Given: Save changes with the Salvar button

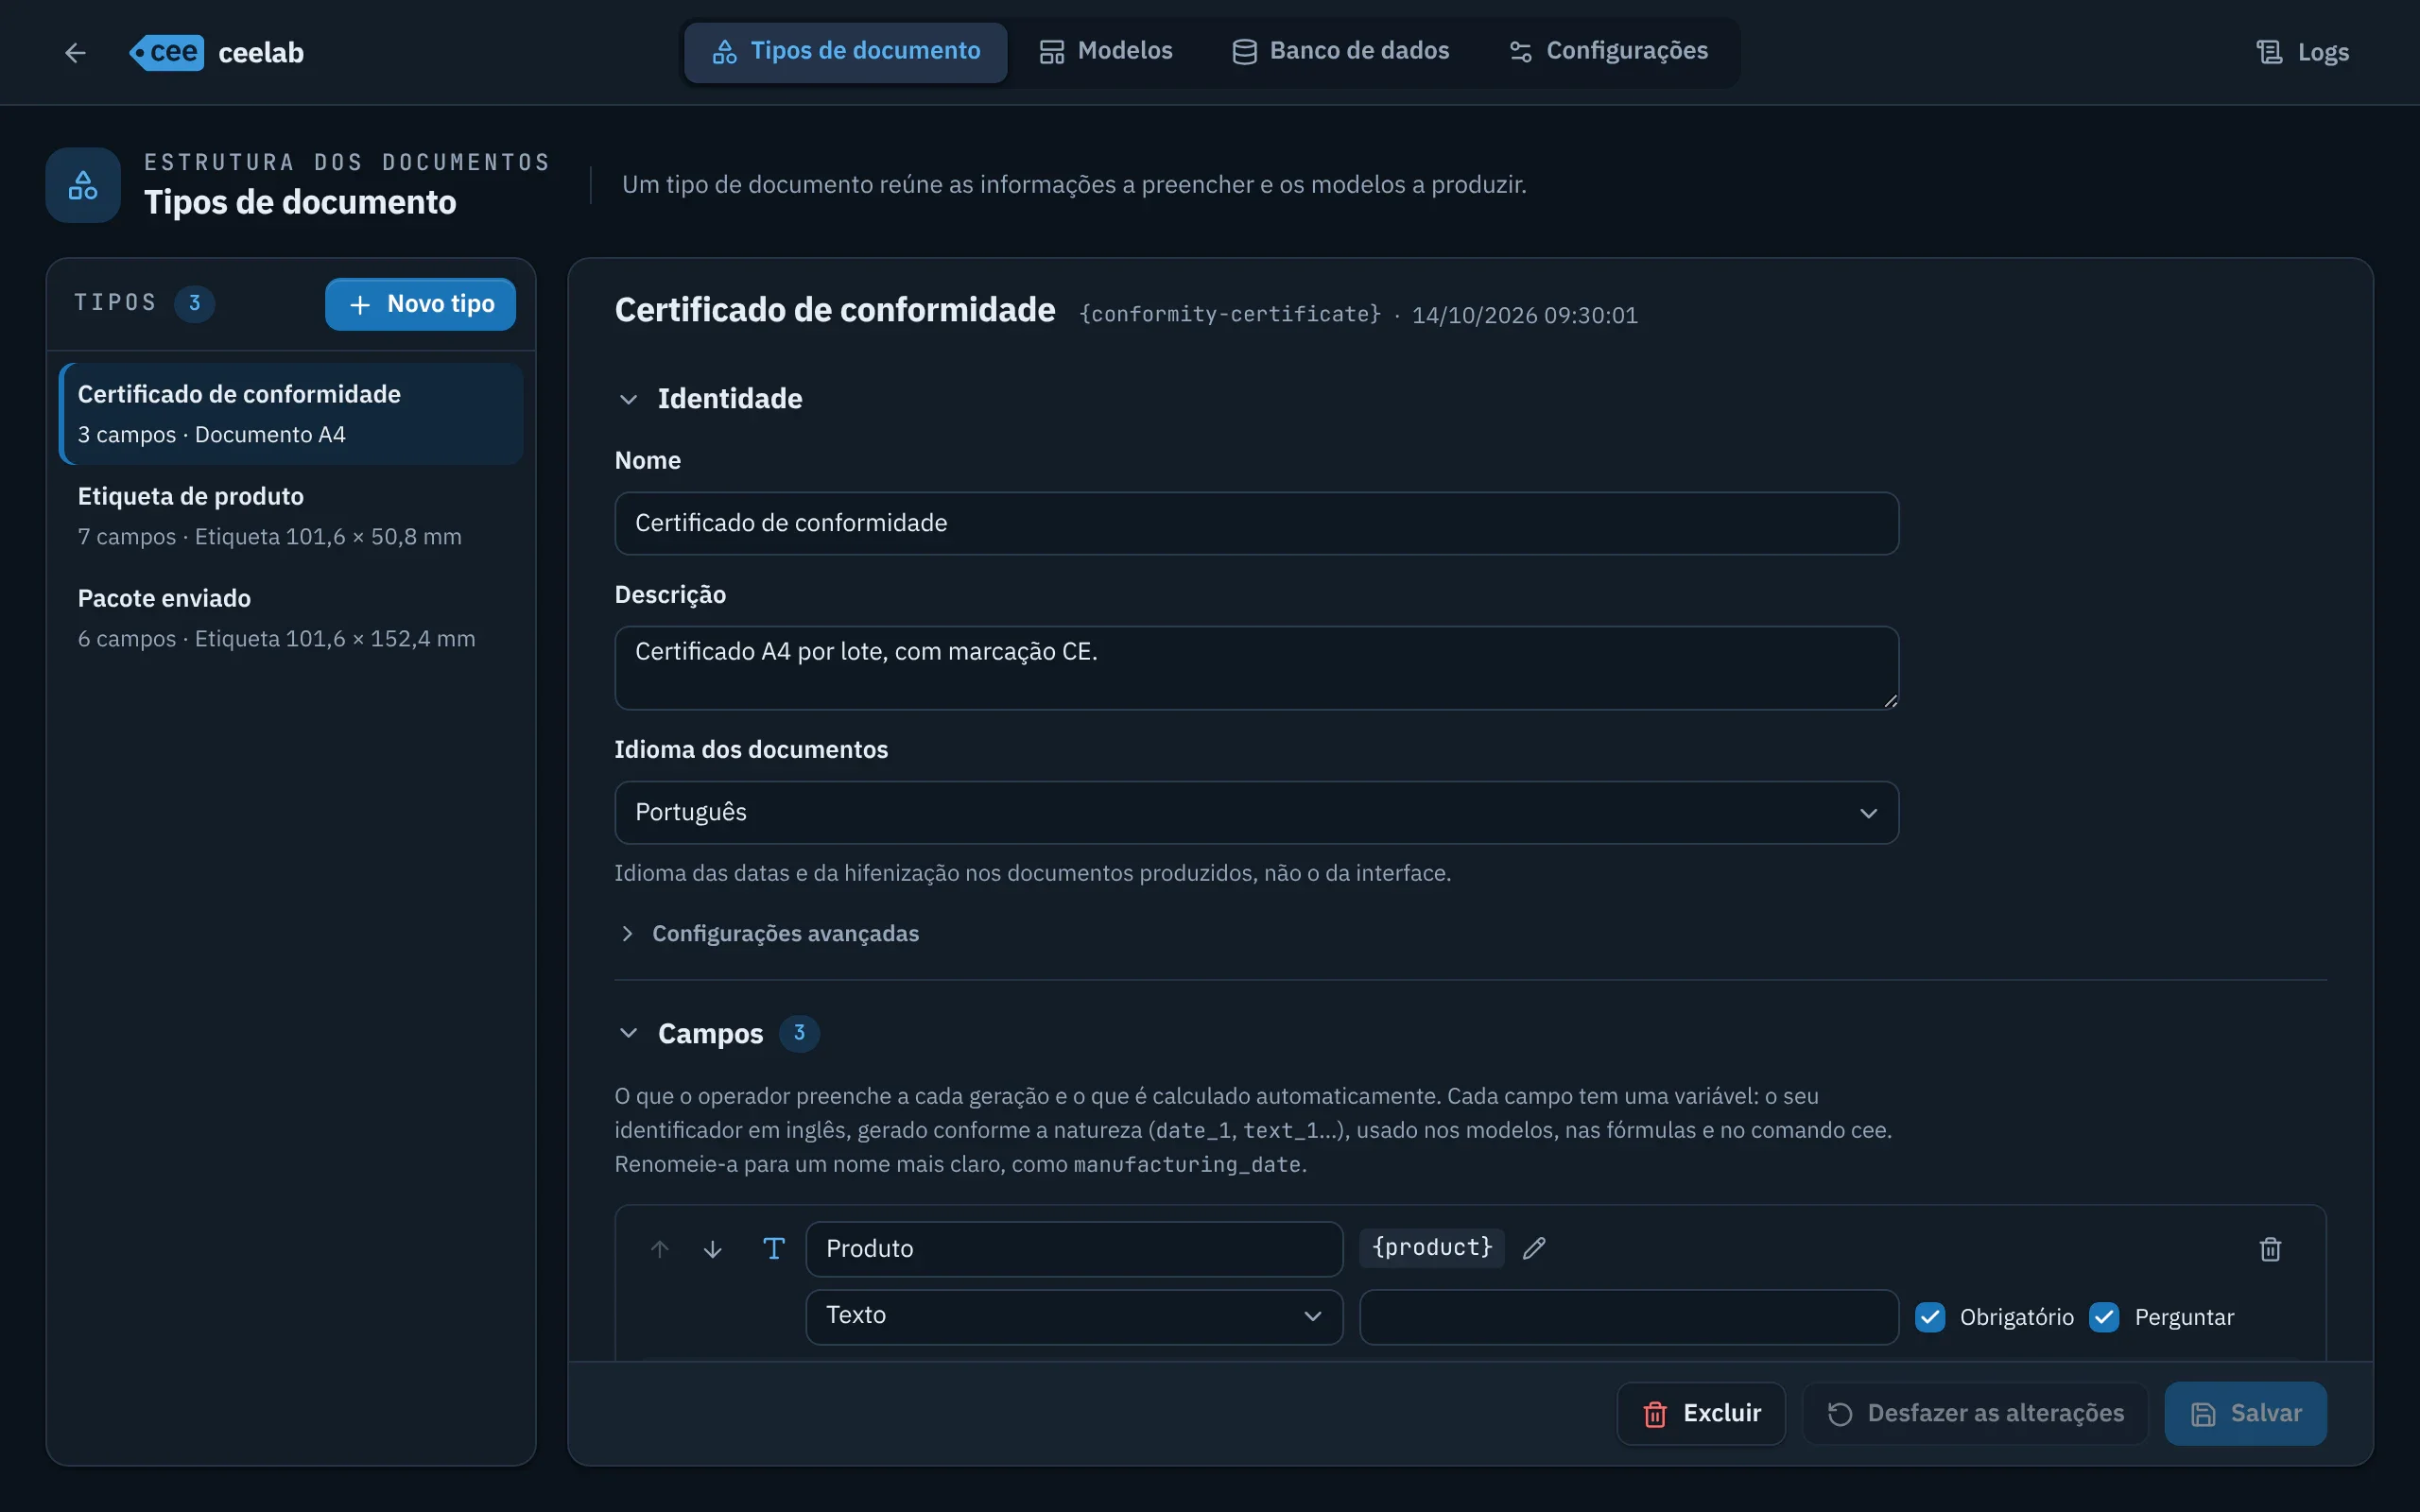Looking at the screenshot, I should tap(2245, 1413).
